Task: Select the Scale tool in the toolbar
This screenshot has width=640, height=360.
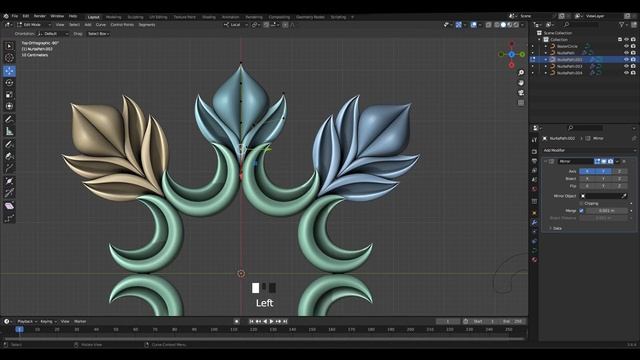Action: tap(9, 95)
